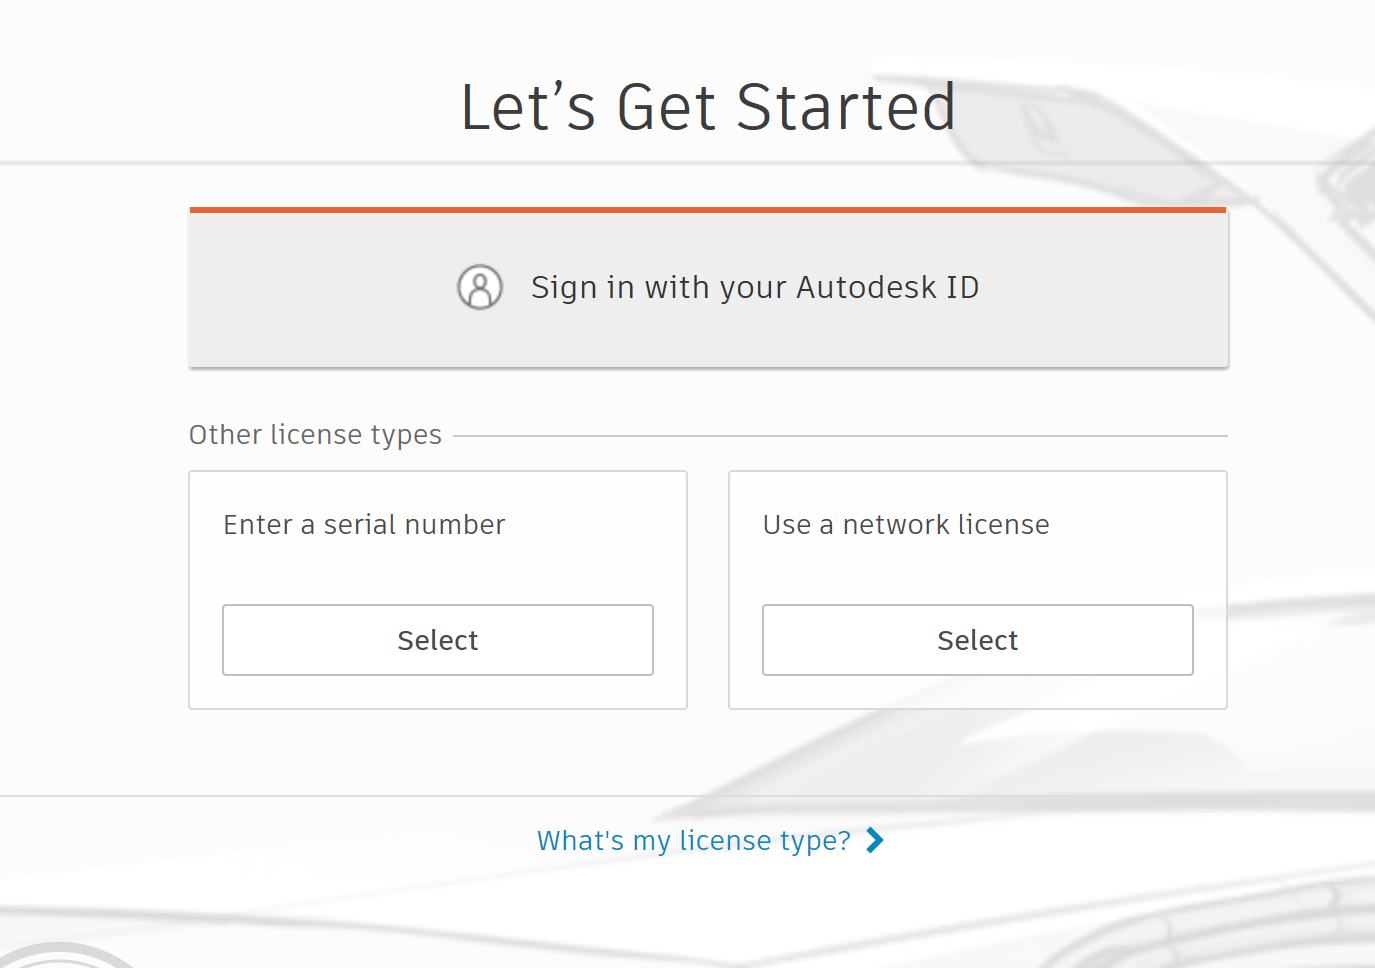Sign in with your Autodesk ID

click(x=754, y=288)
